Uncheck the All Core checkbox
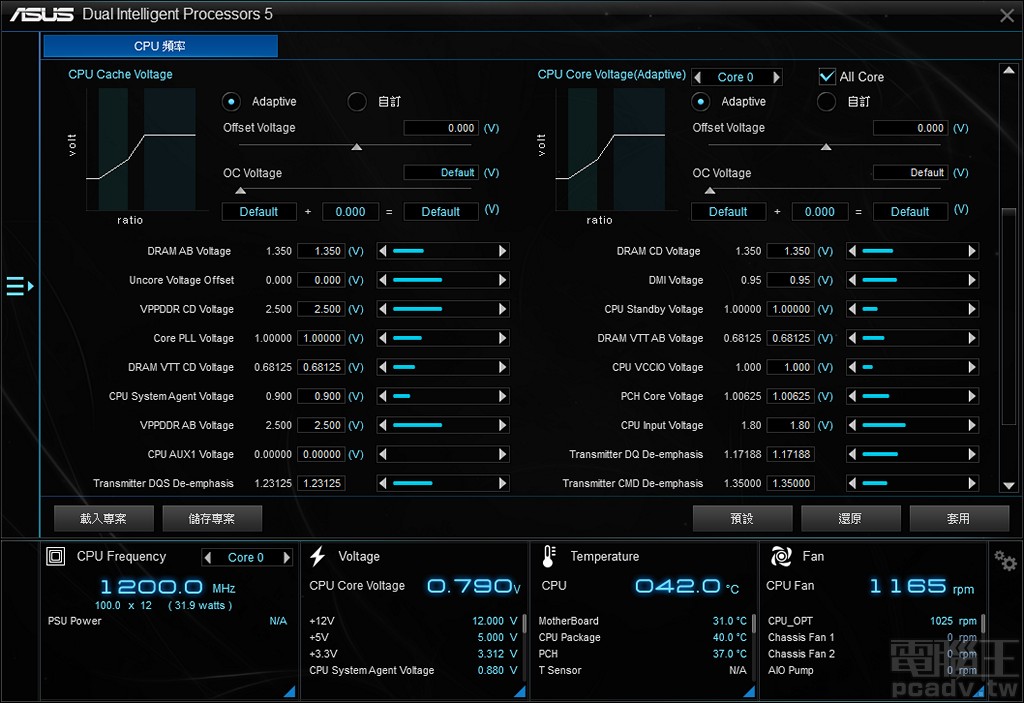 [827, 77]
